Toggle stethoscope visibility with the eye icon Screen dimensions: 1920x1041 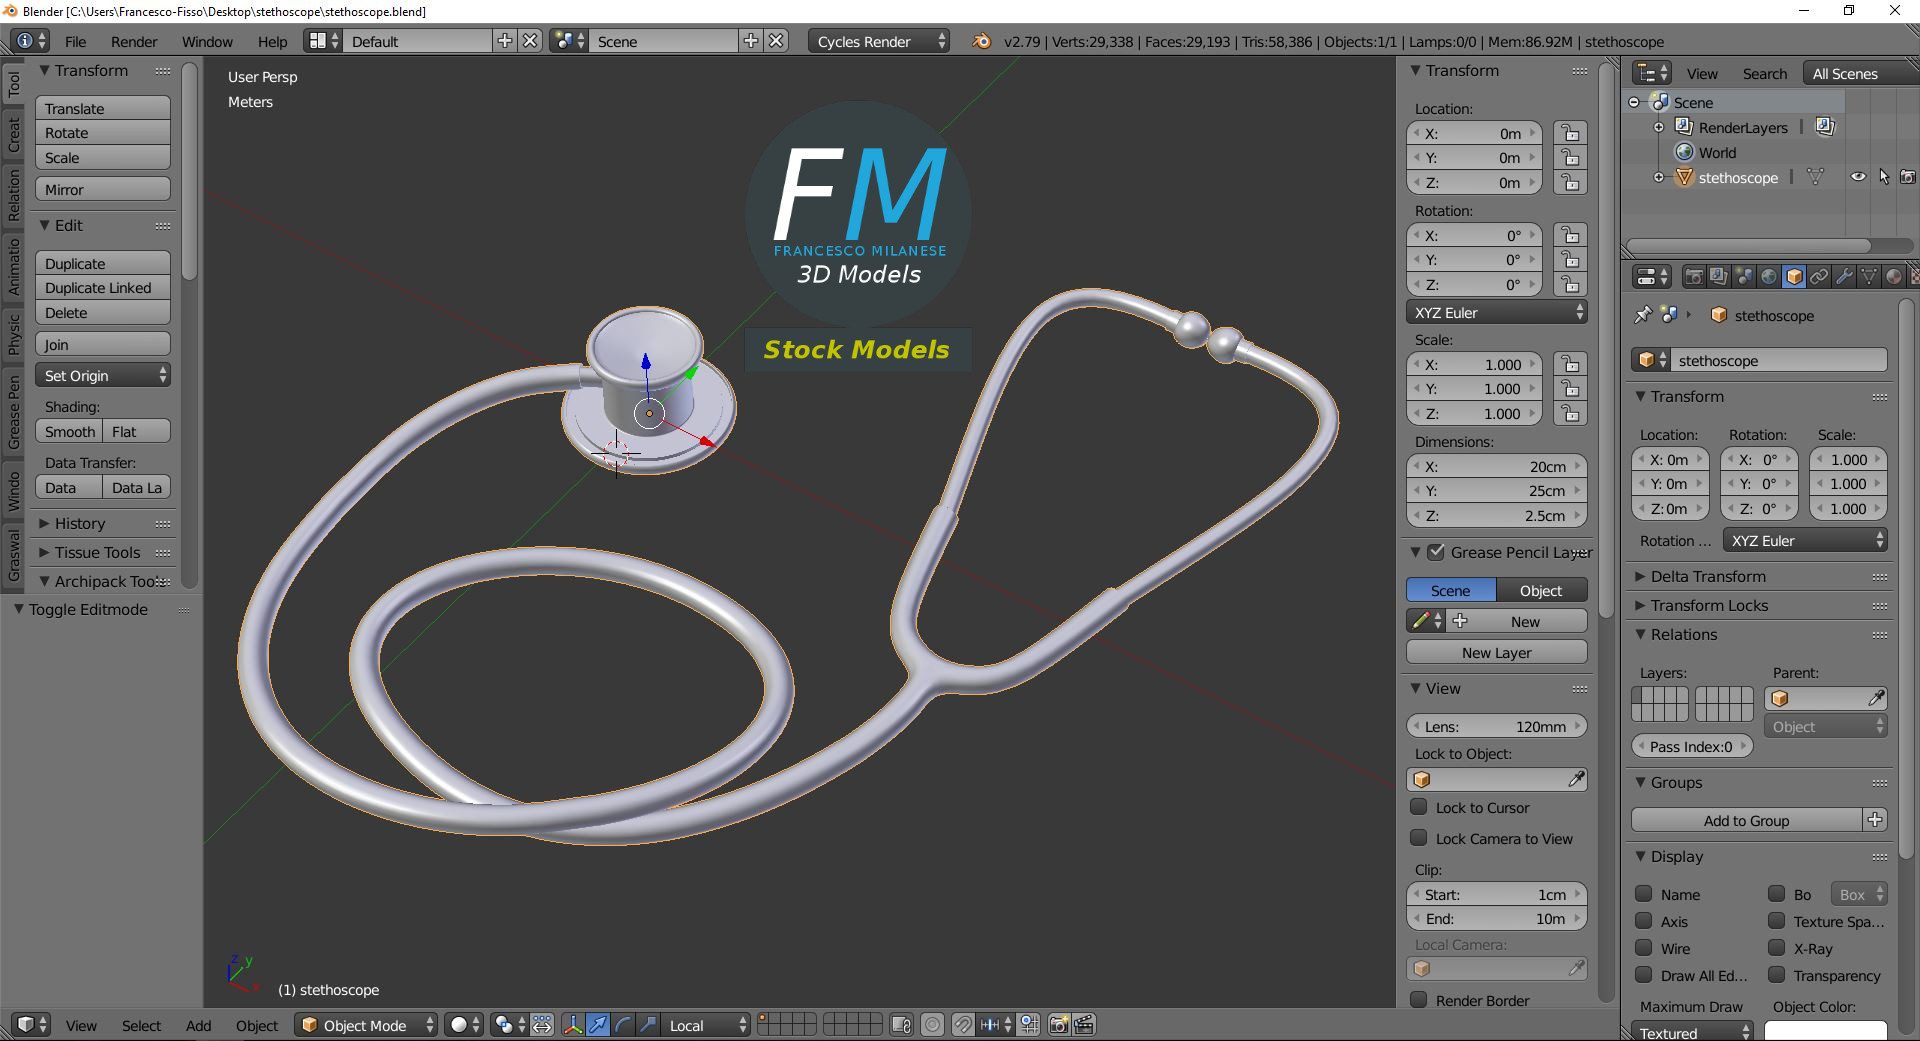point(1858,176)
